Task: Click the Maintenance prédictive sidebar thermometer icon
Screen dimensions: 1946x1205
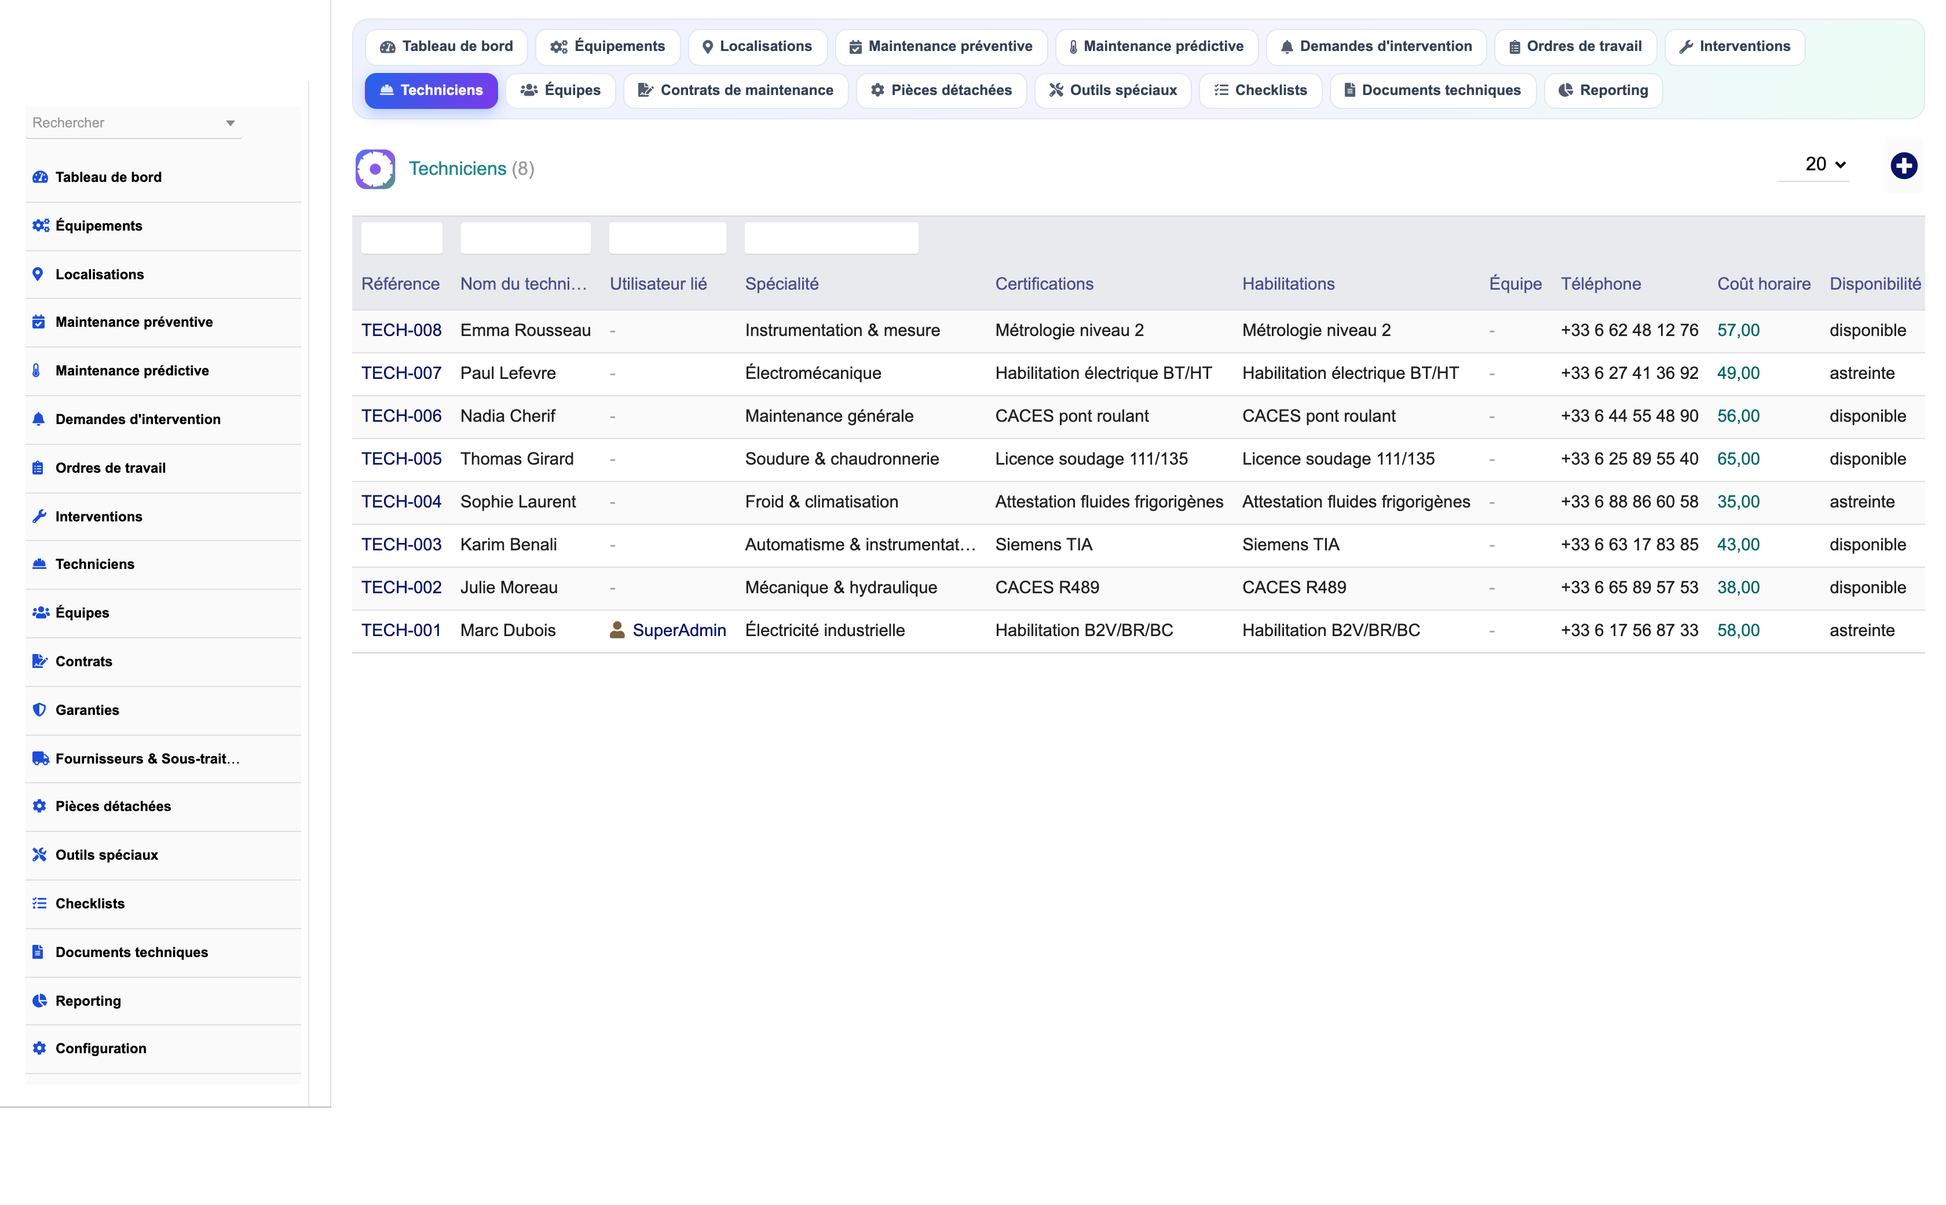Action: coord(37,371)
